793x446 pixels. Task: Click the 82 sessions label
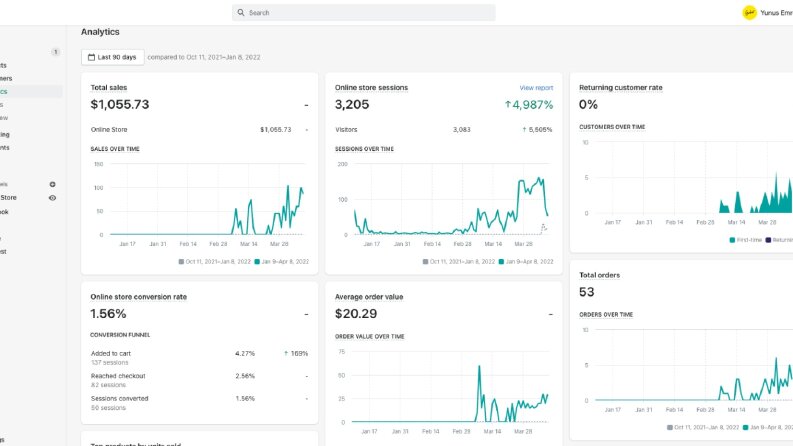108,385
